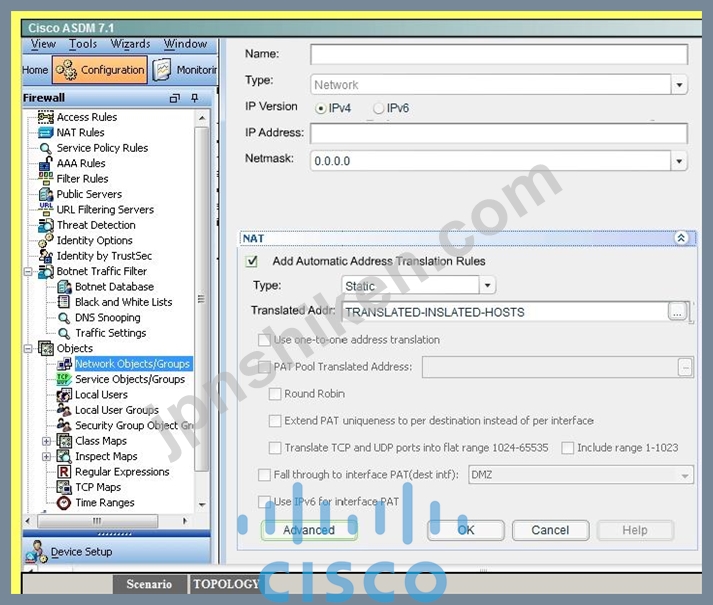Open the Device Setup section
The height and width of the screenshot is (605, 713).
(117, 552)
